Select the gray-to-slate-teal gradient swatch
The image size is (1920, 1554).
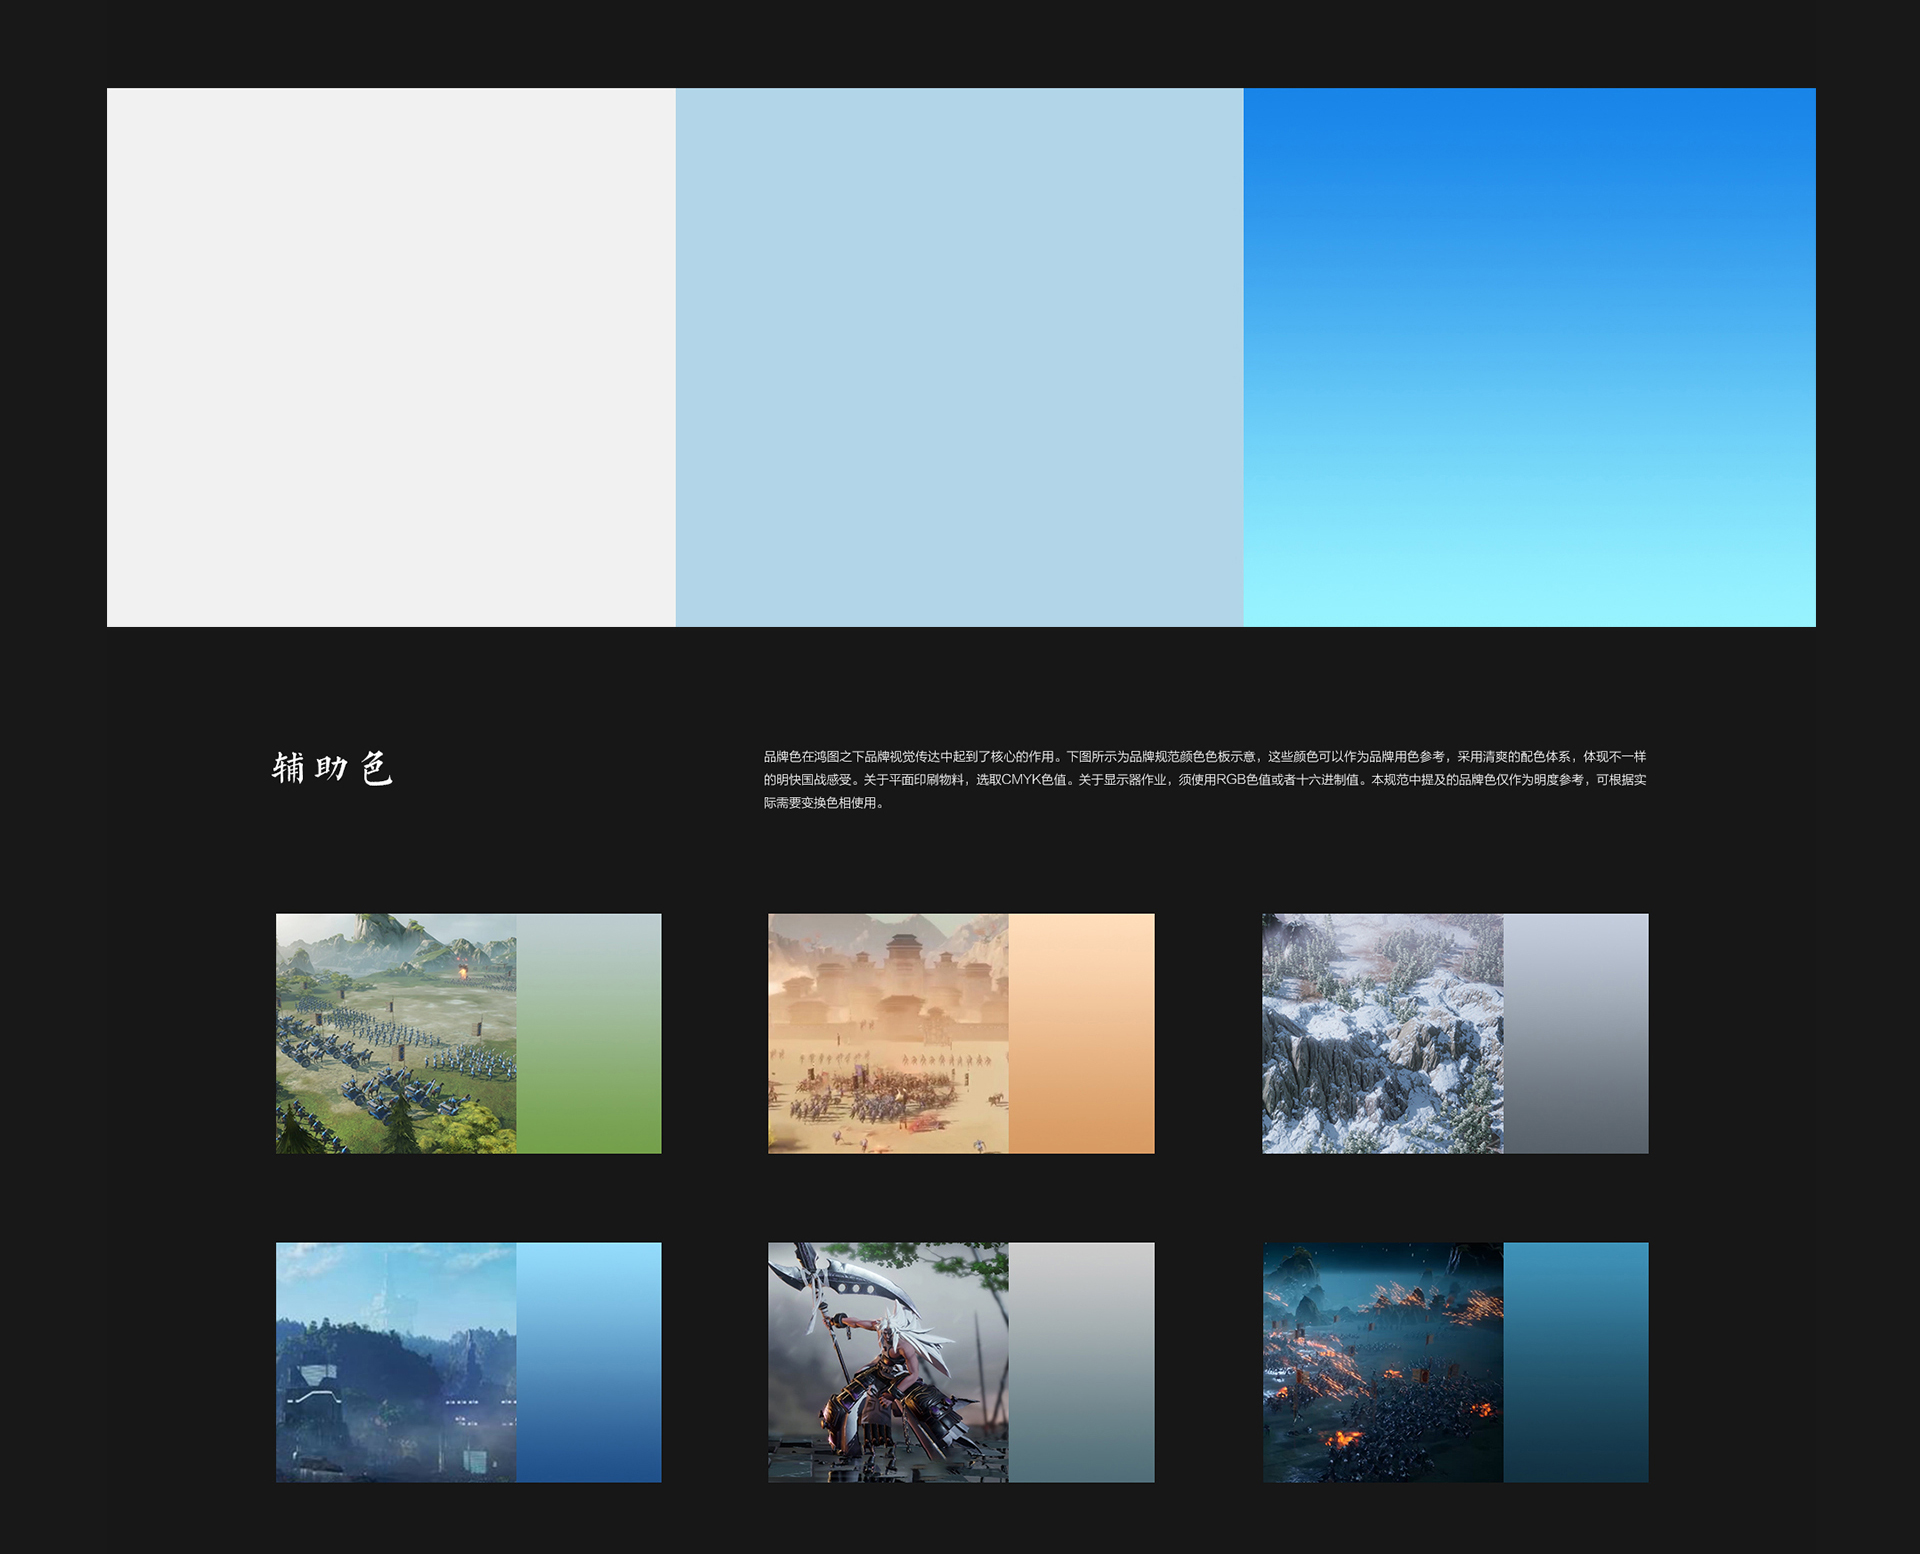tap(1081, 1362)
